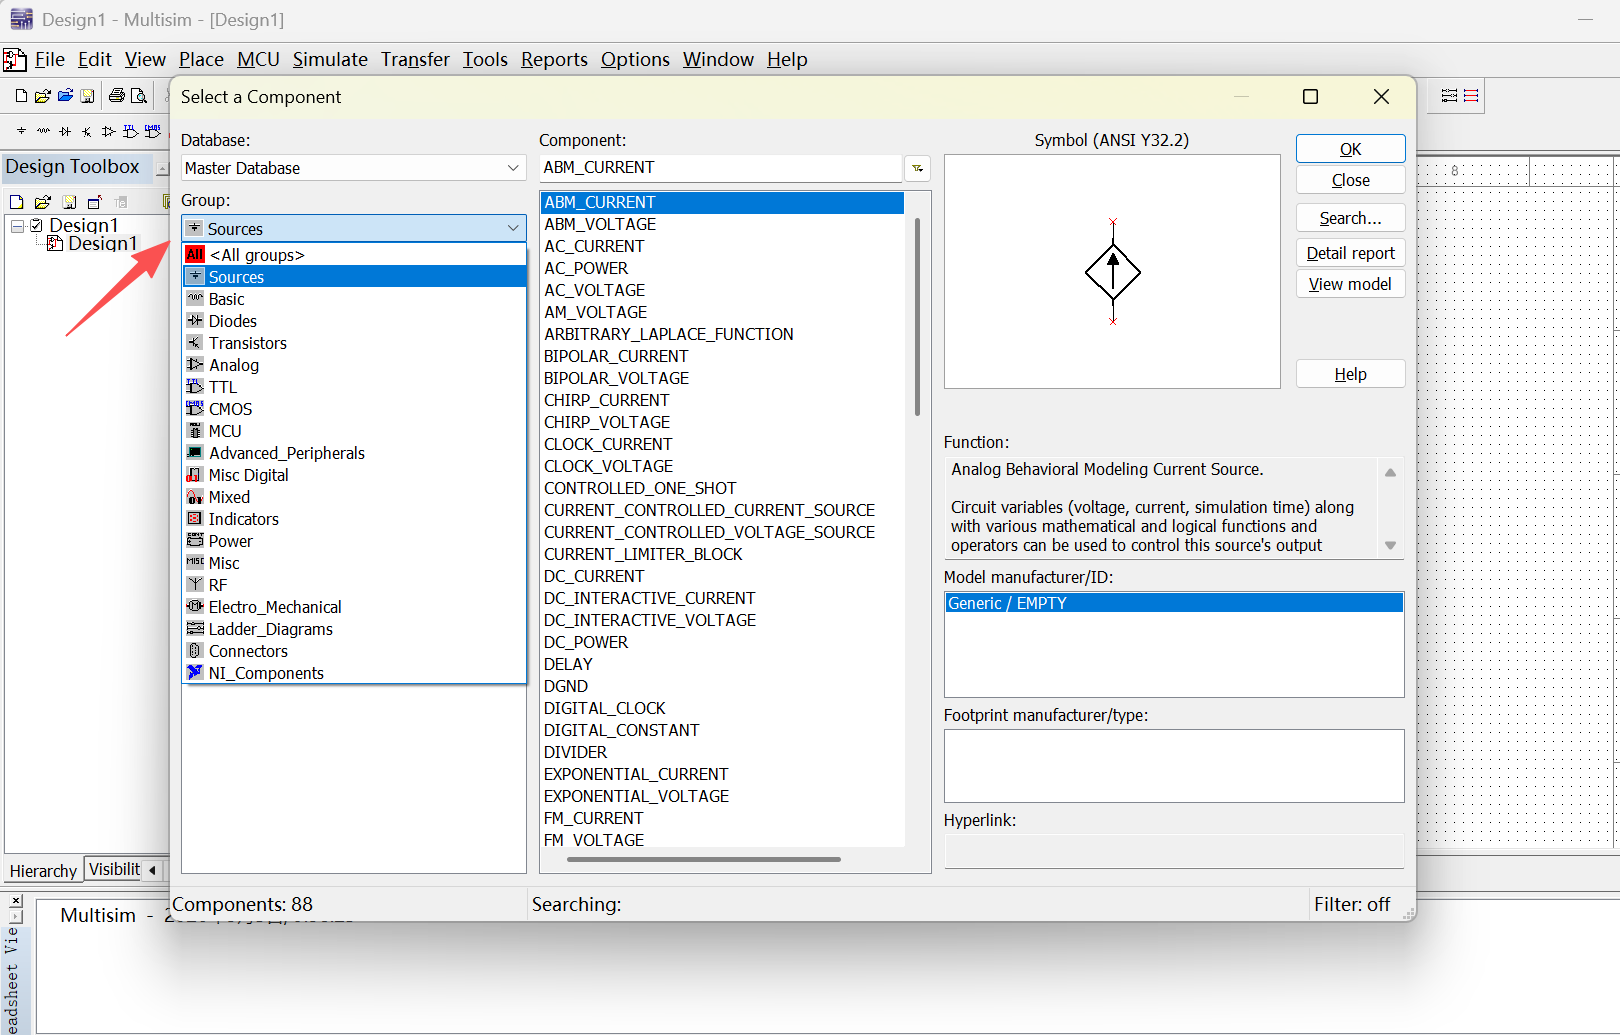The height and width of the screenshot is (1035, 1620).
Task: Click the Print Preview magnifier icon
Action: pyautogui.click(x=139, y=96)
